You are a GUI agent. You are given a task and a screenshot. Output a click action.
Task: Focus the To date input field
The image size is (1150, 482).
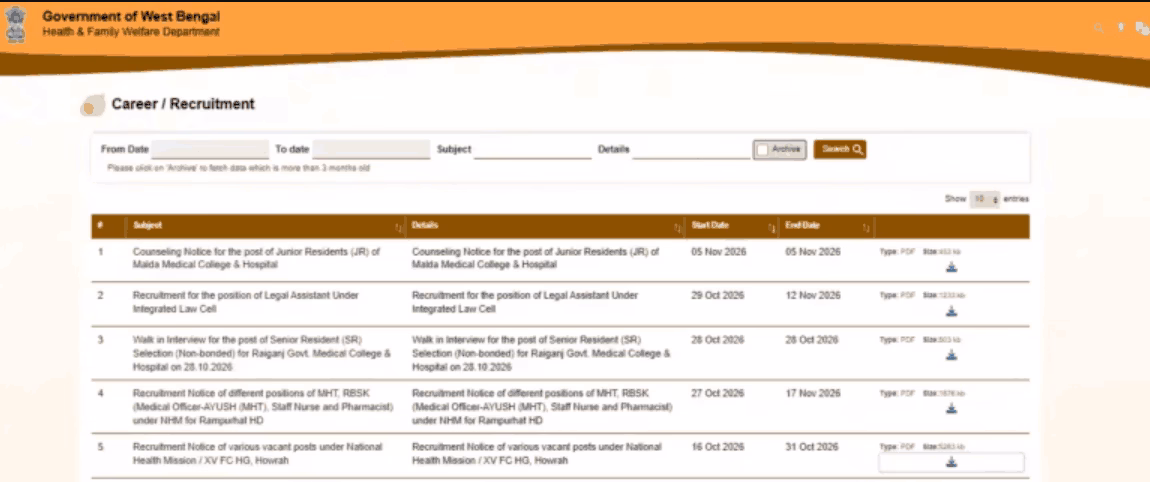(x=371, y=150)
